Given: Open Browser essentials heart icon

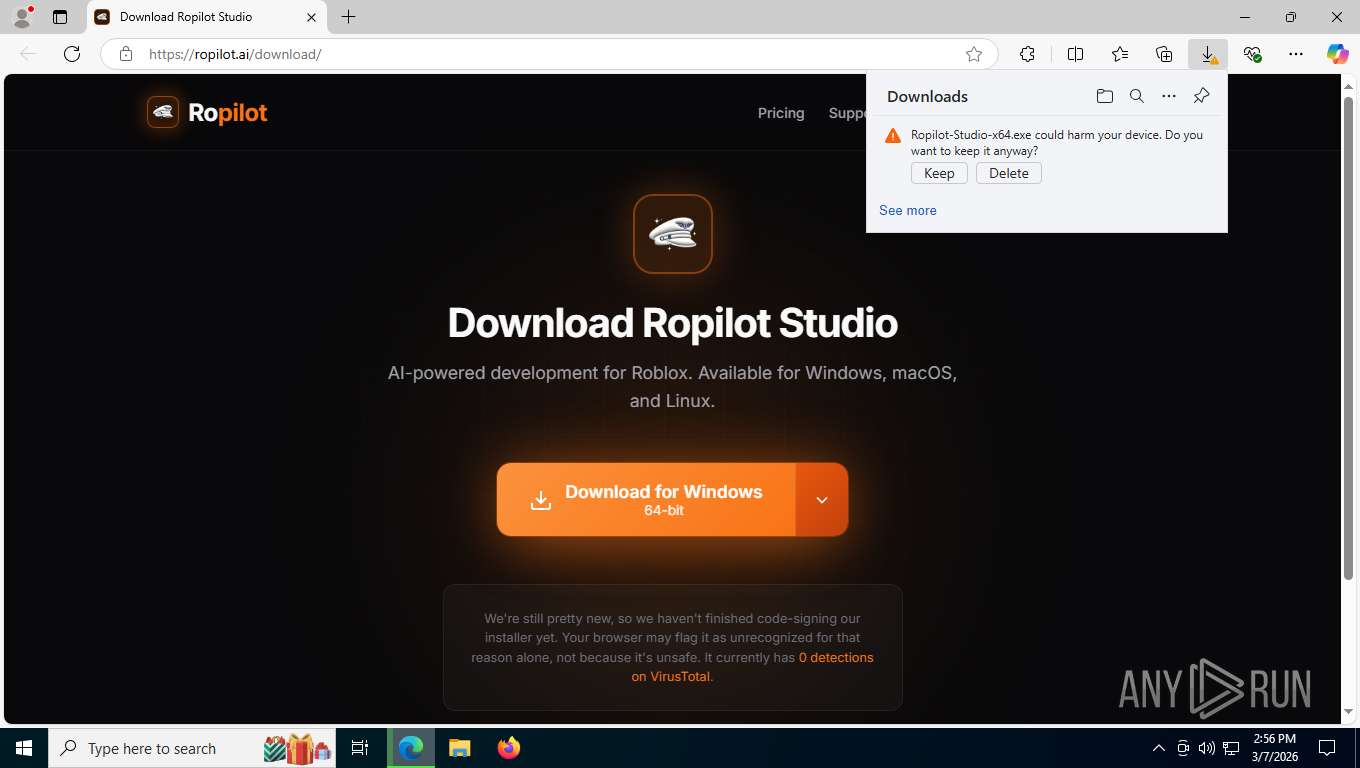Looking at the screenshot, I should pyautogui.click(x=1252, y=54).
